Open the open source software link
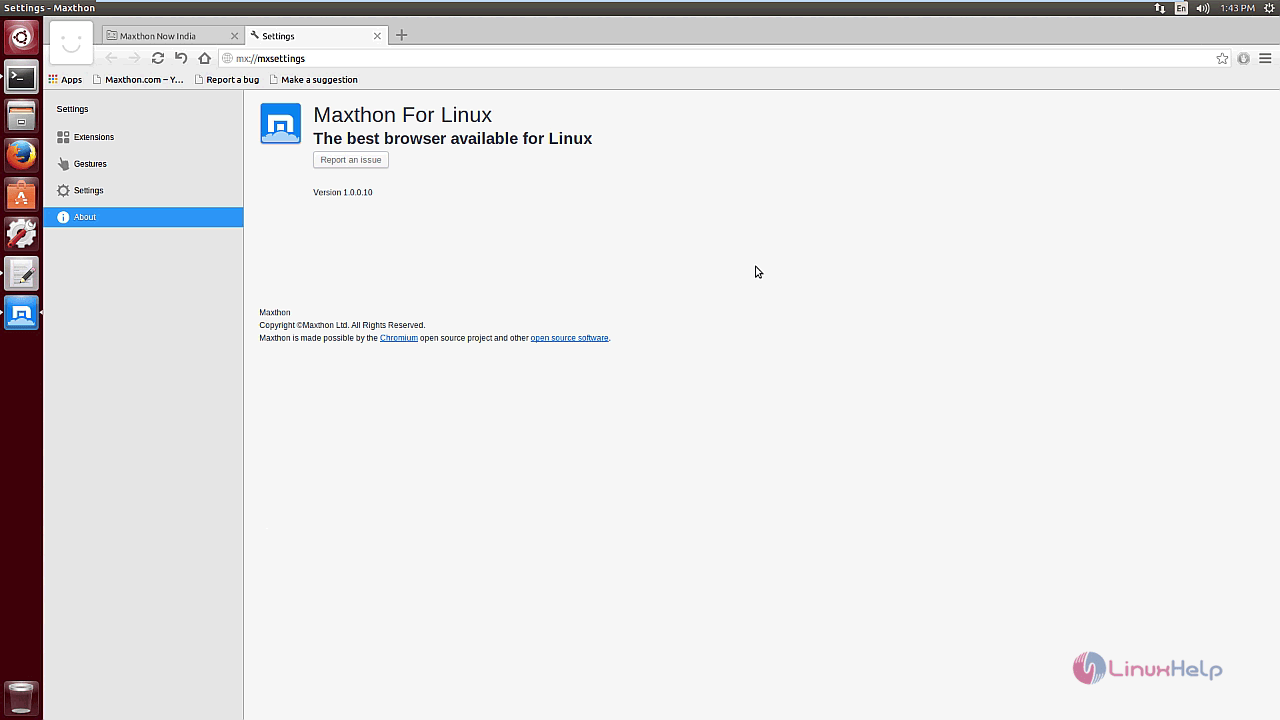 click(x=569, y=338)
